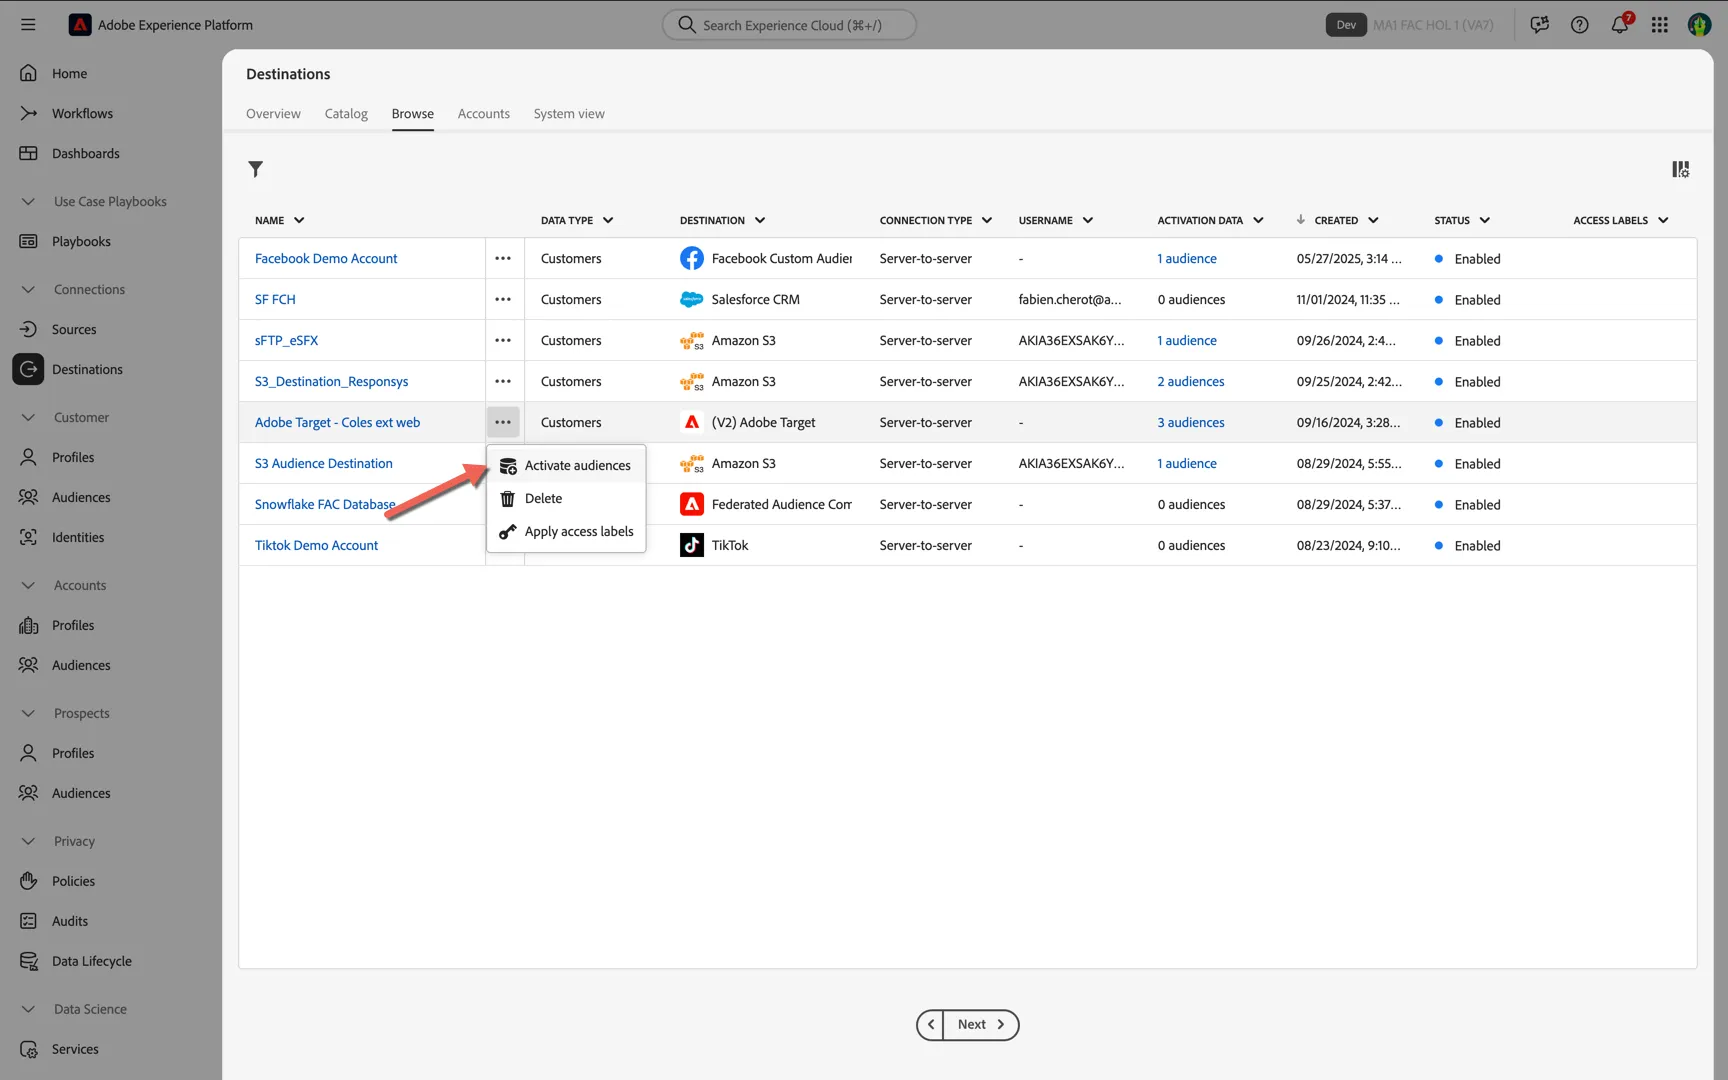Open the column customization settings icon
The image size is (1728, 1080).
[x=1681, y=169]
